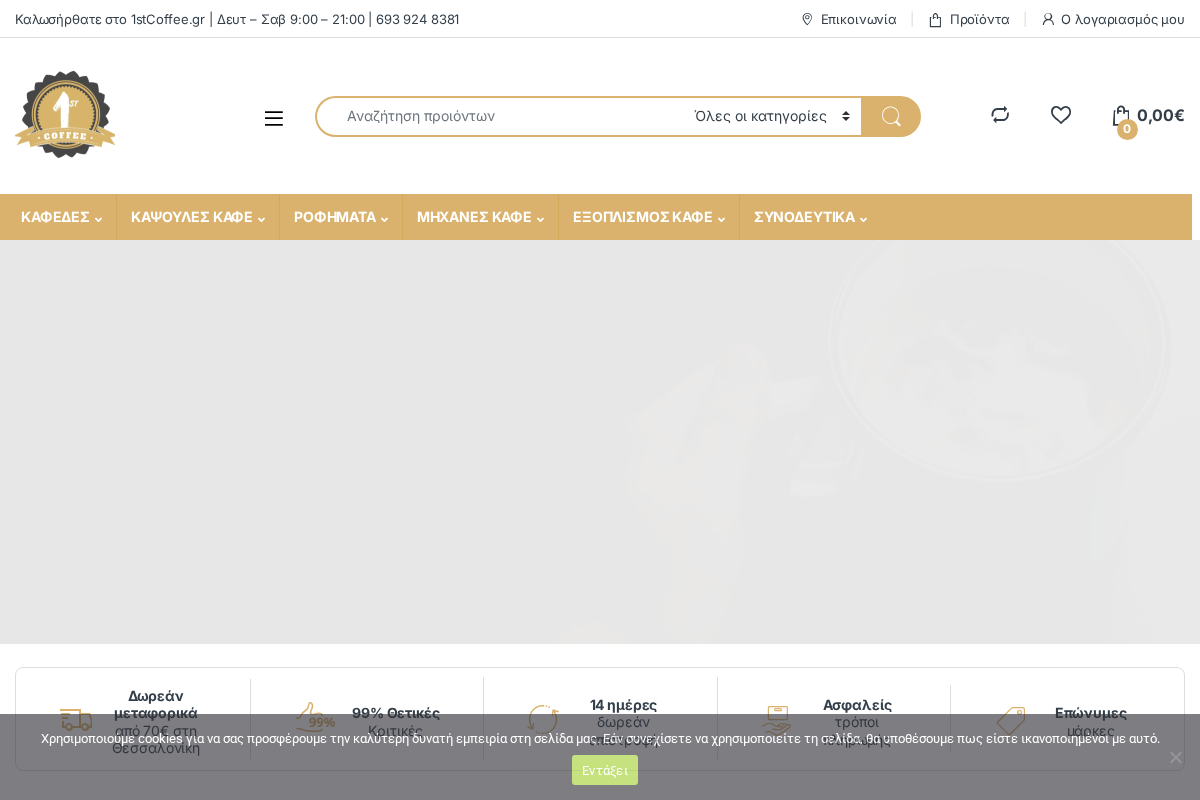The height and width of the screenshot is (800, 1200).
Task: Click the 1st Coffee logo
Action: (65, 115)
